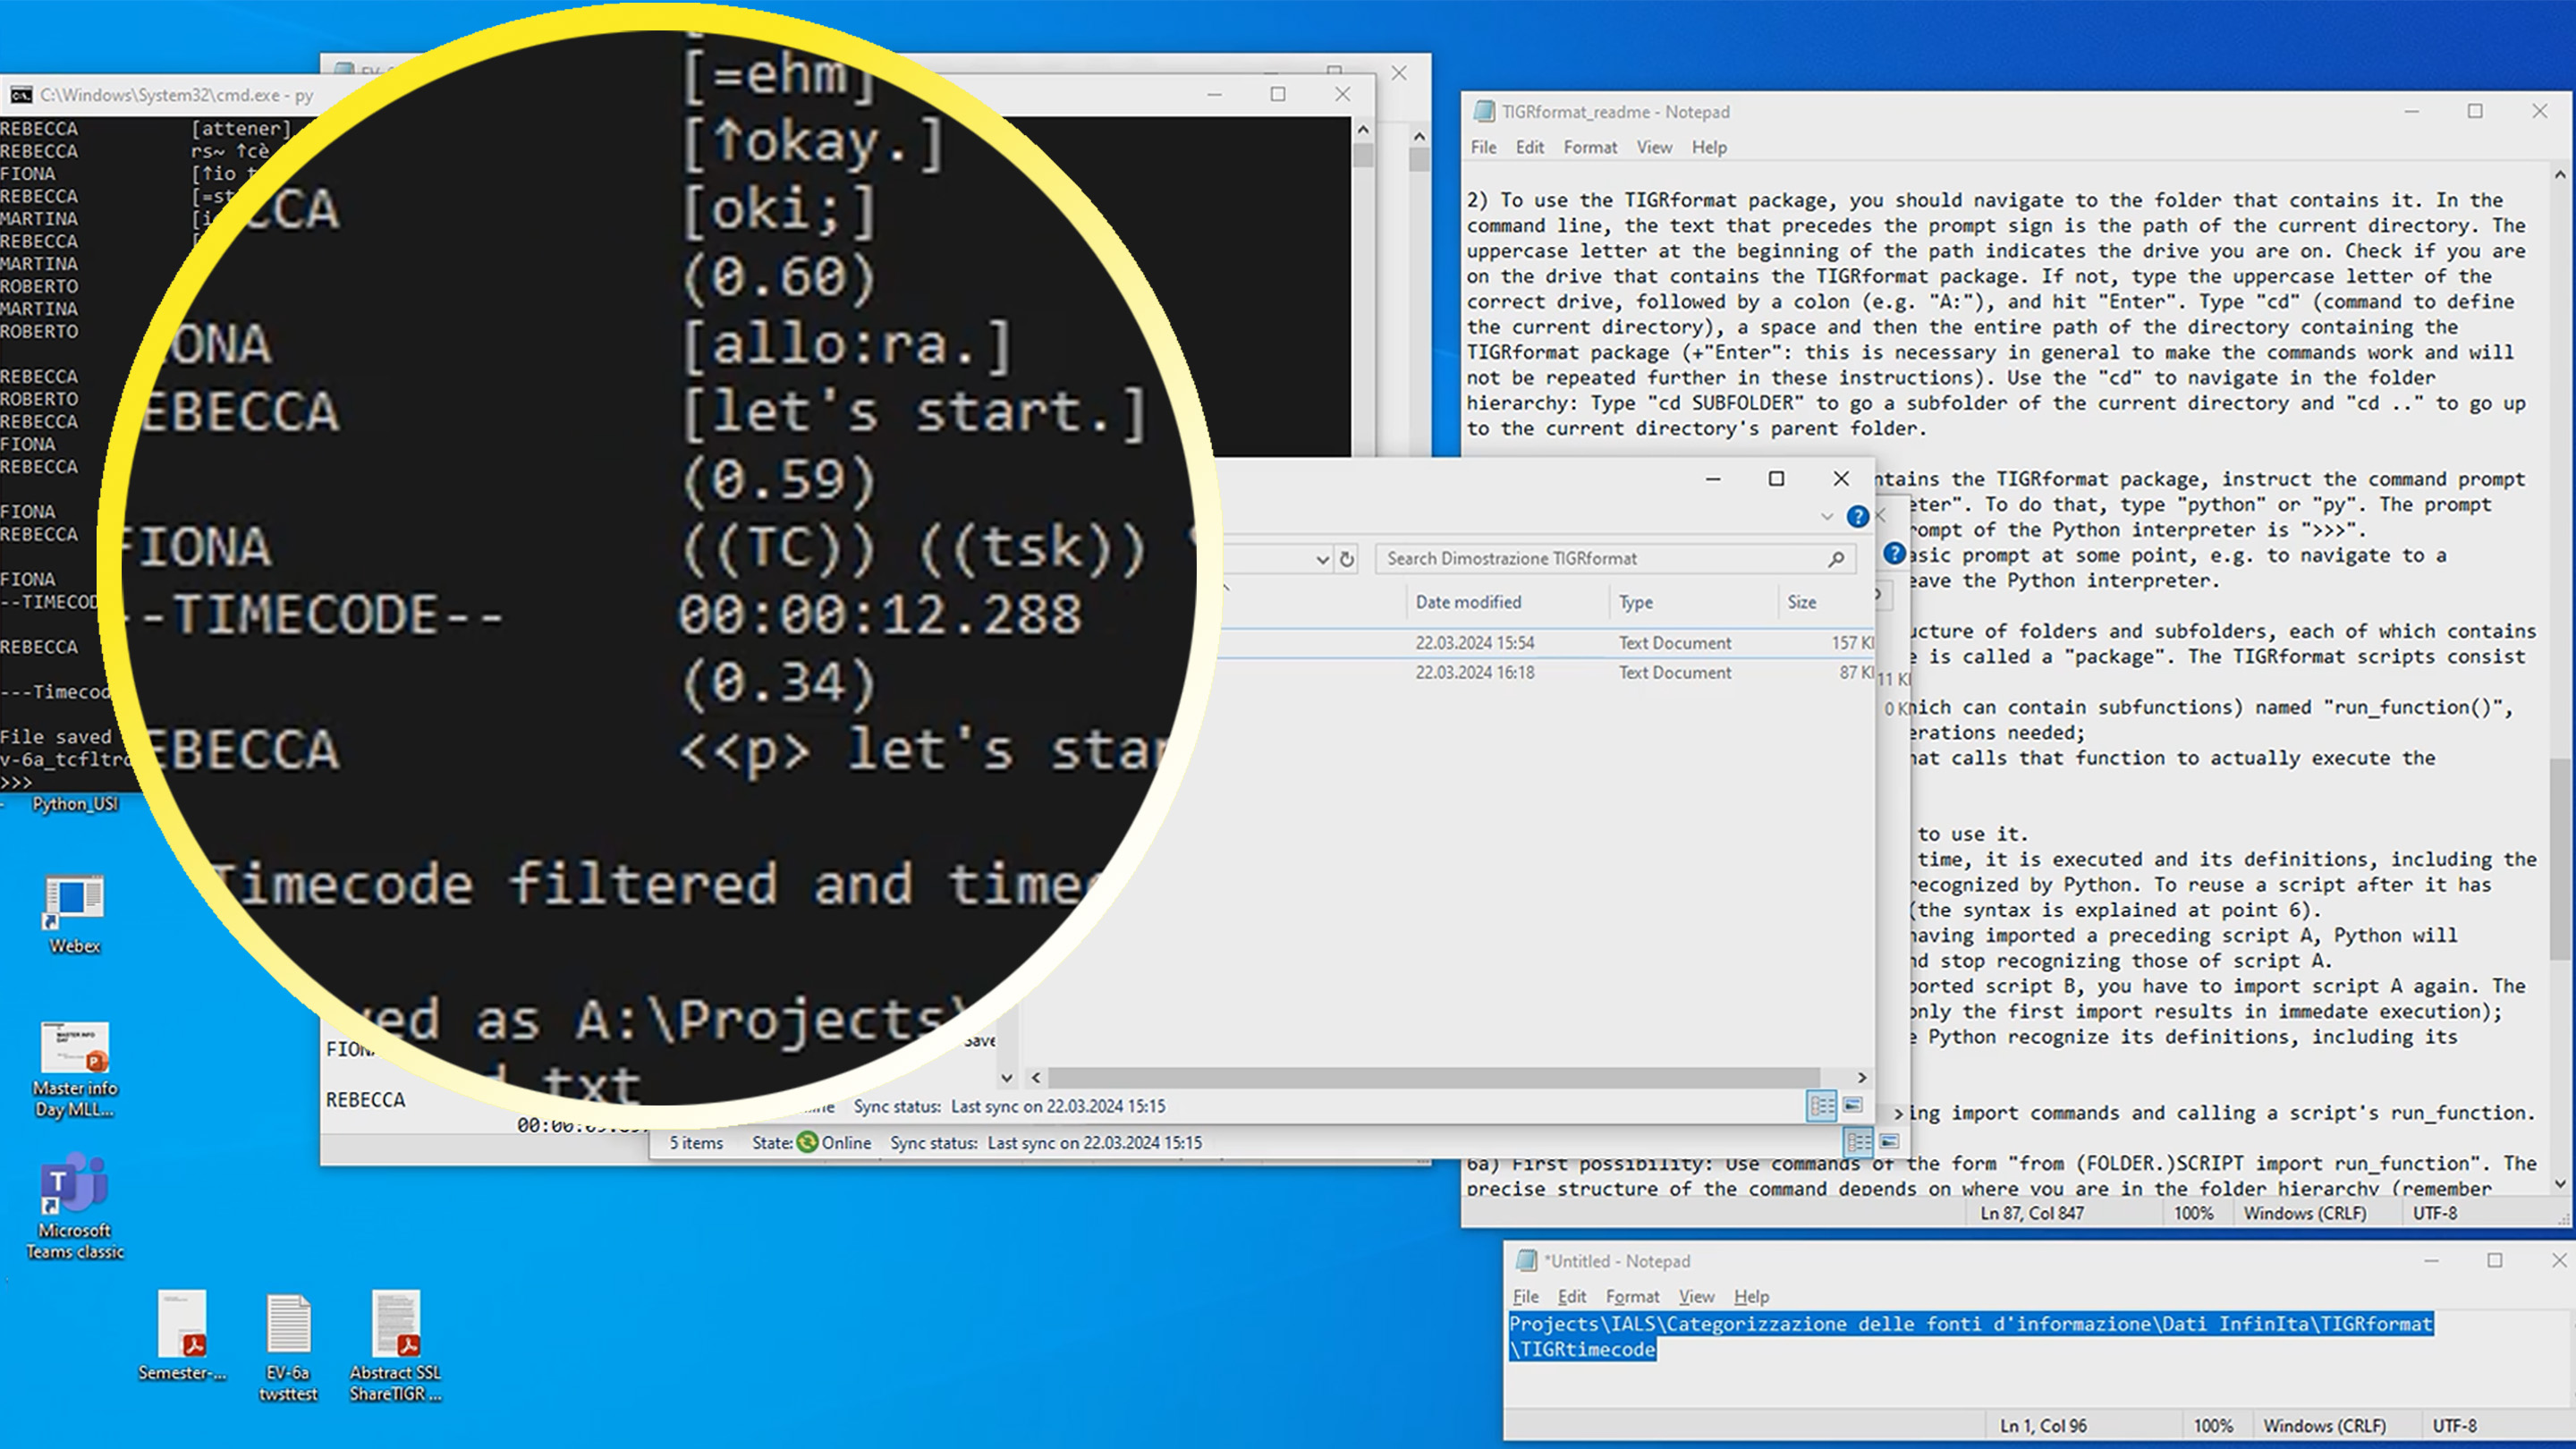This screenshot has height=1449, width=2576.
Task: Open the Explorer help question-mark icon
Action: (1857, 517)
